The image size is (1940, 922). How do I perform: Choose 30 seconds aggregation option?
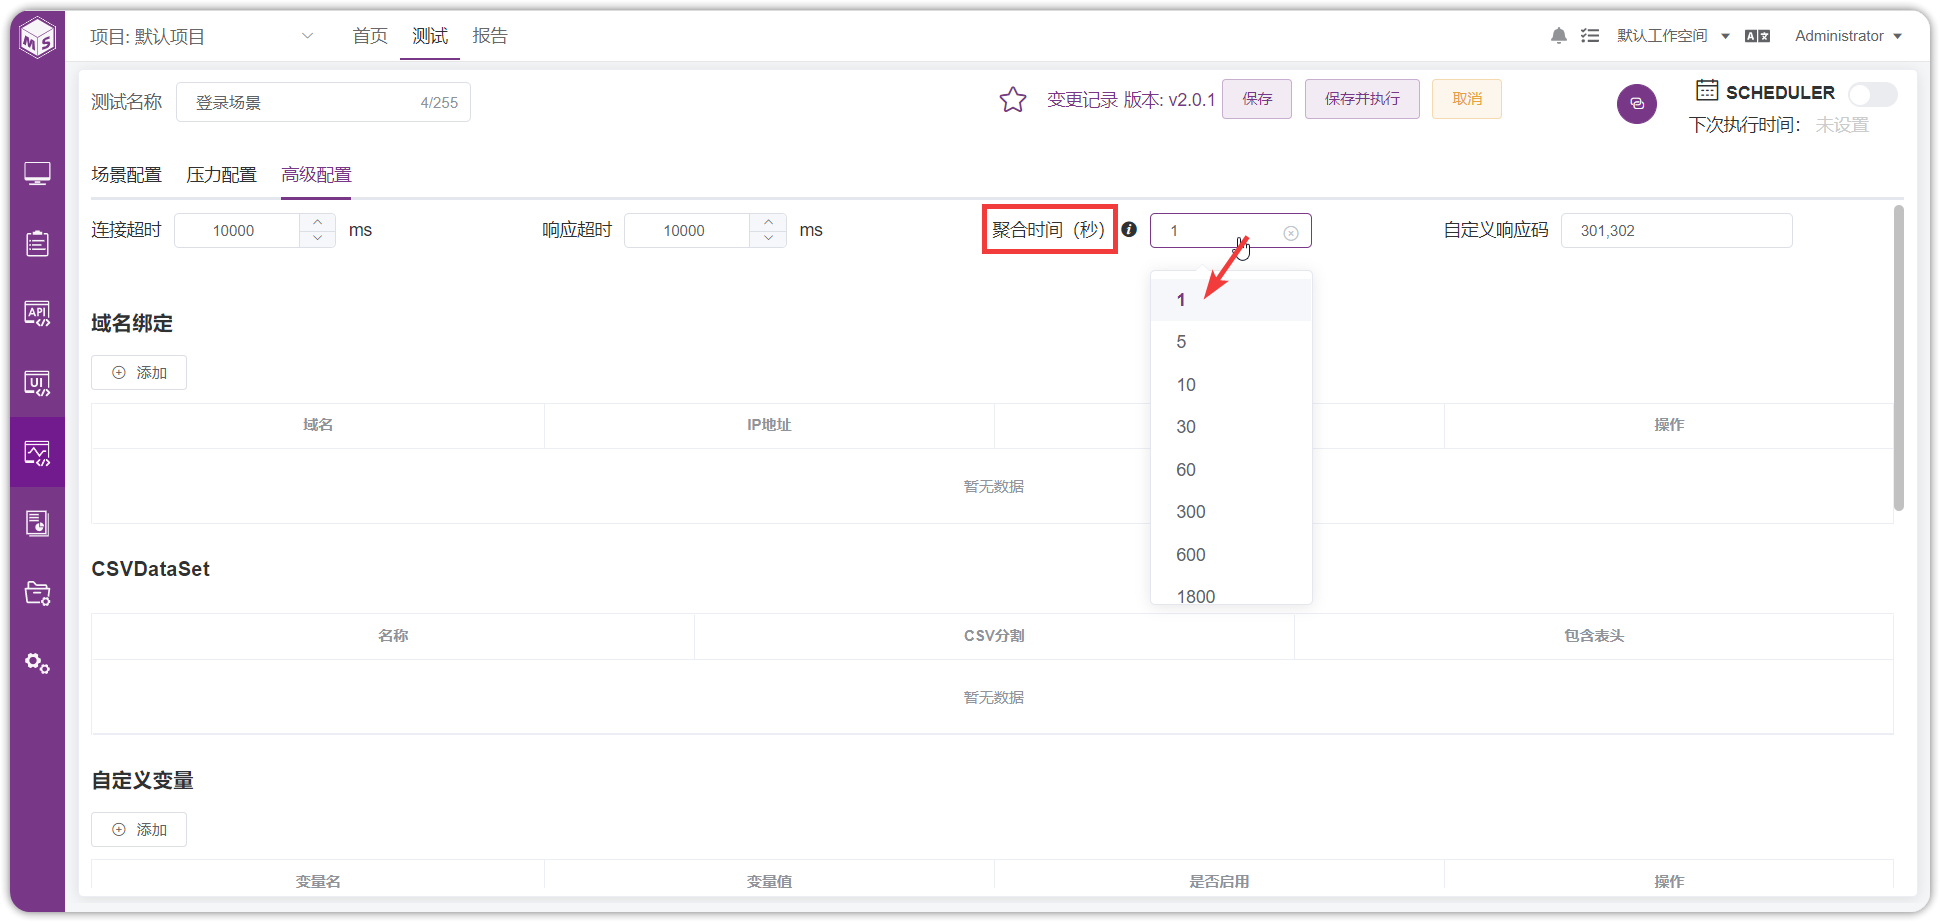1231,427
